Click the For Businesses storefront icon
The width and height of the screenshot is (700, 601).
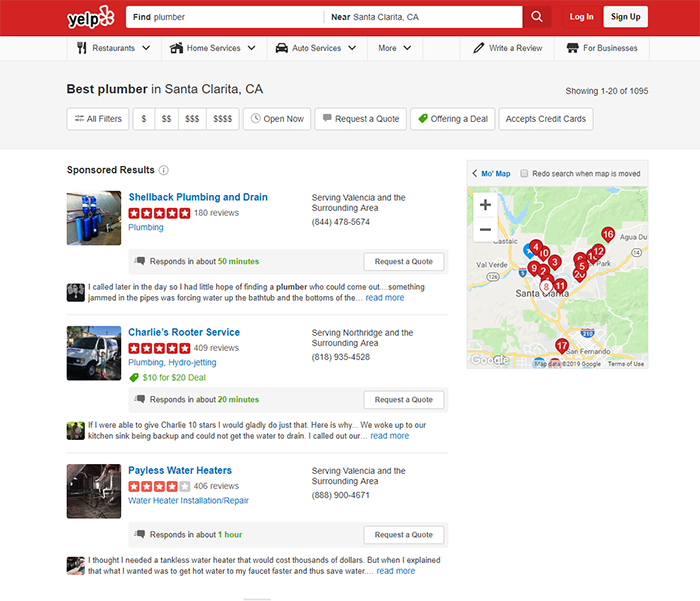tap(572, 48)
